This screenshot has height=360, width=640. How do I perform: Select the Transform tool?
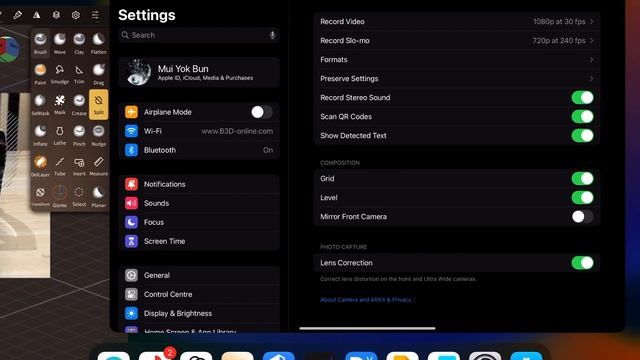click(x=40, y=196)
